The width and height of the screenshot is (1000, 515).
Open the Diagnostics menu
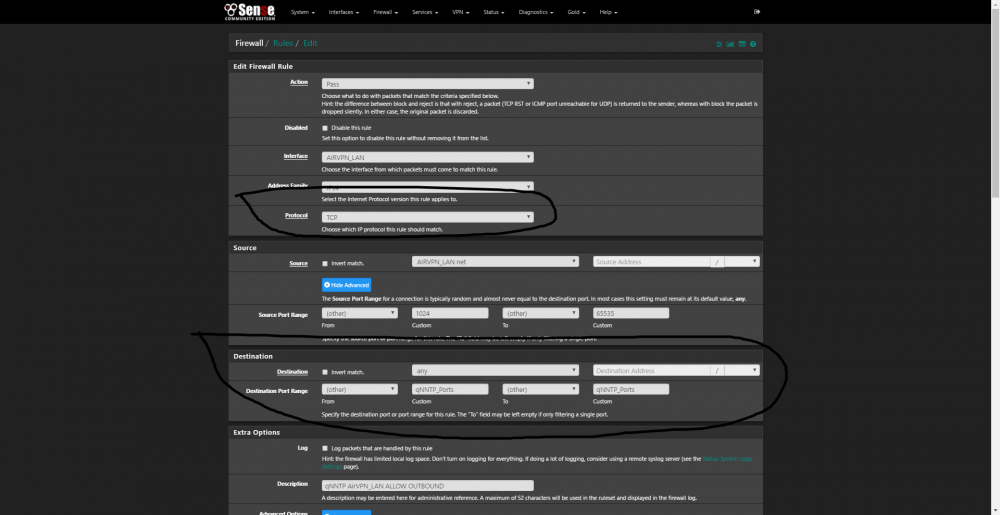coord(536,12)
